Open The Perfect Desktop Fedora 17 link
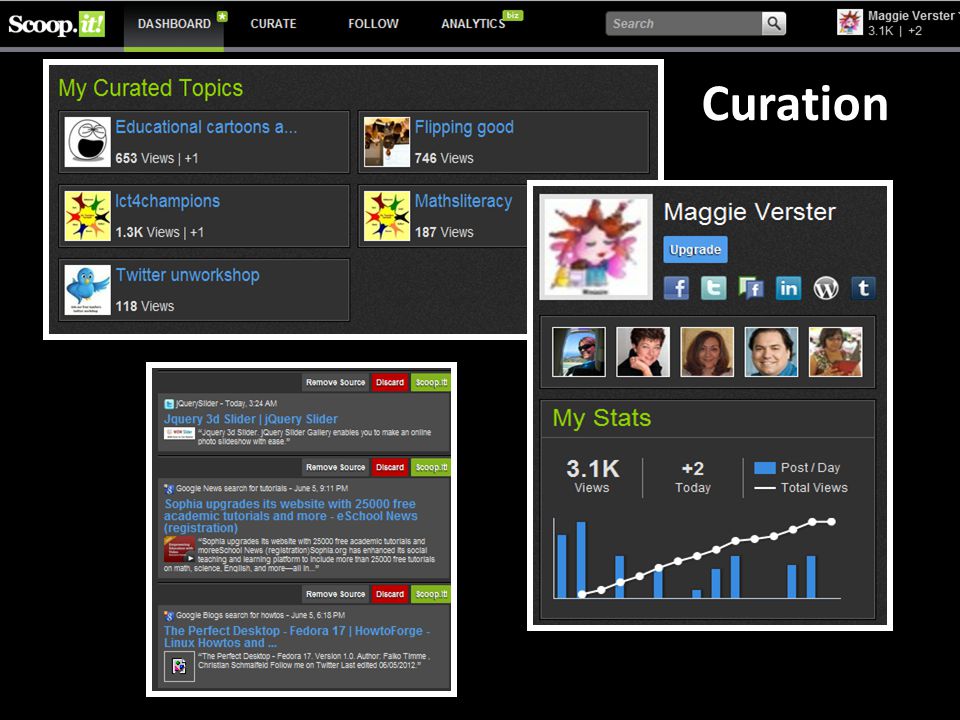The height and width of the screenshot is (720, 960). [297, 637]
